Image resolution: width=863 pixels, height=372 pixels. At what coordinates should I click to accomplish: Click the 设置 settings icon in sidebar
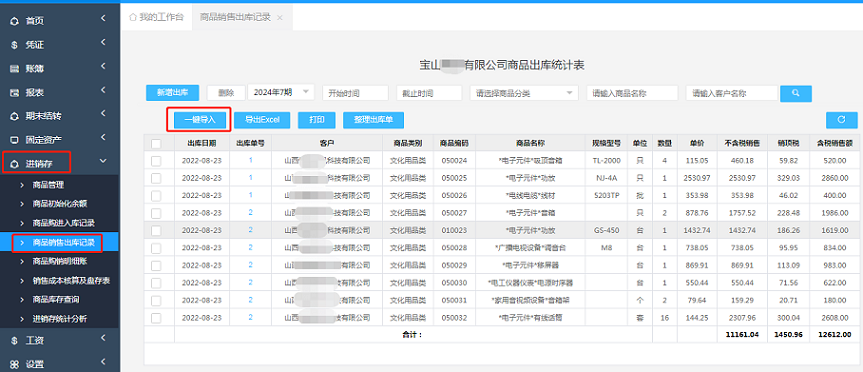click(15, 364)
